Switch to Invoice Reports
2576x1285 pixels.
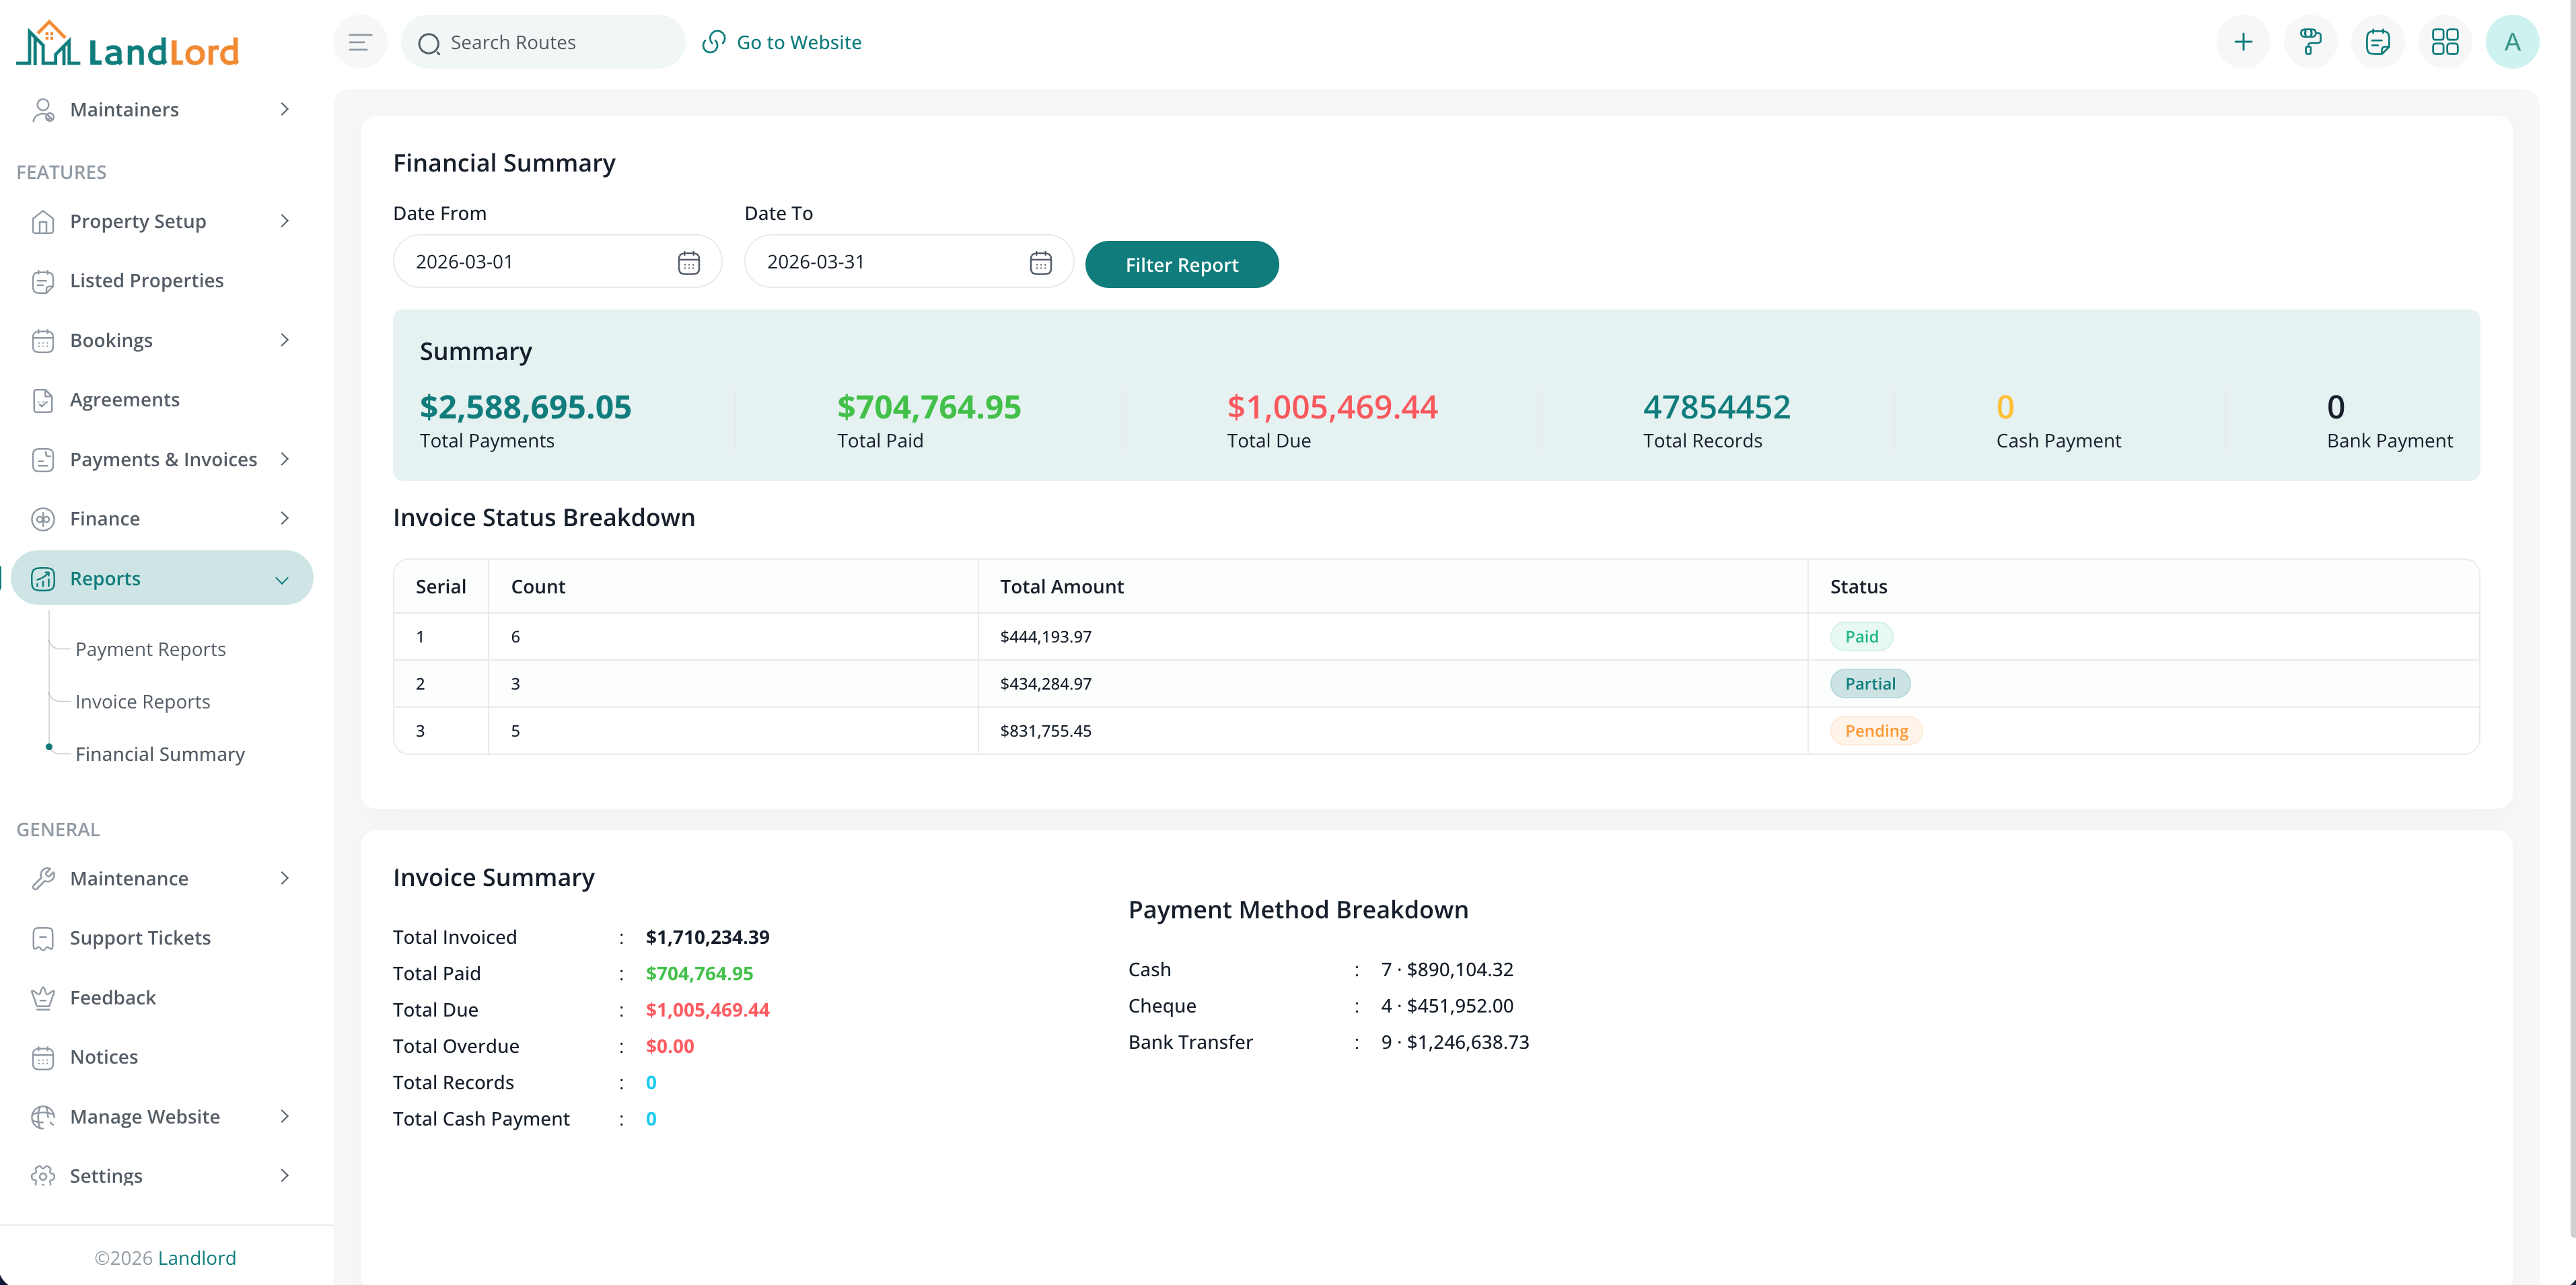pos(143,701)
